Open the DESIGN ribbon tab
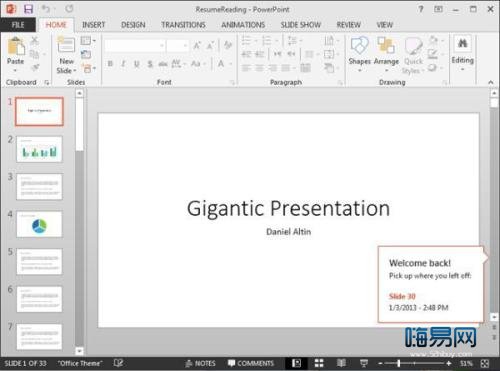This screenshot has width=500, height=371. point(133,25)
